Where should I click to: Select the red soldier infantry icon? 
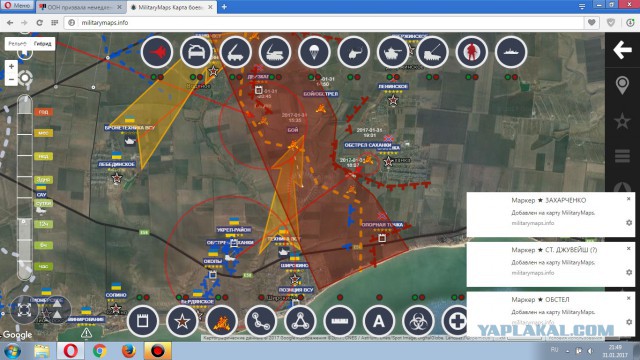(x=471, y=52)
